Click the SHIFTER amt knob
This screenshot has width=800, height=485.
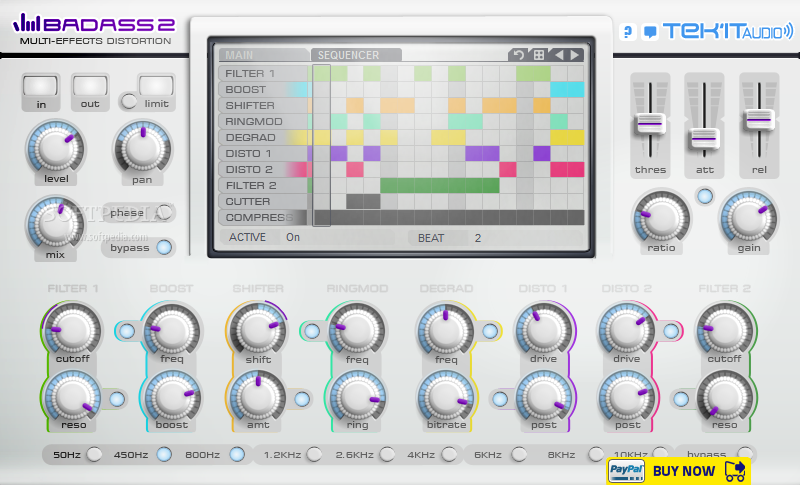click(x=258, y=397)
